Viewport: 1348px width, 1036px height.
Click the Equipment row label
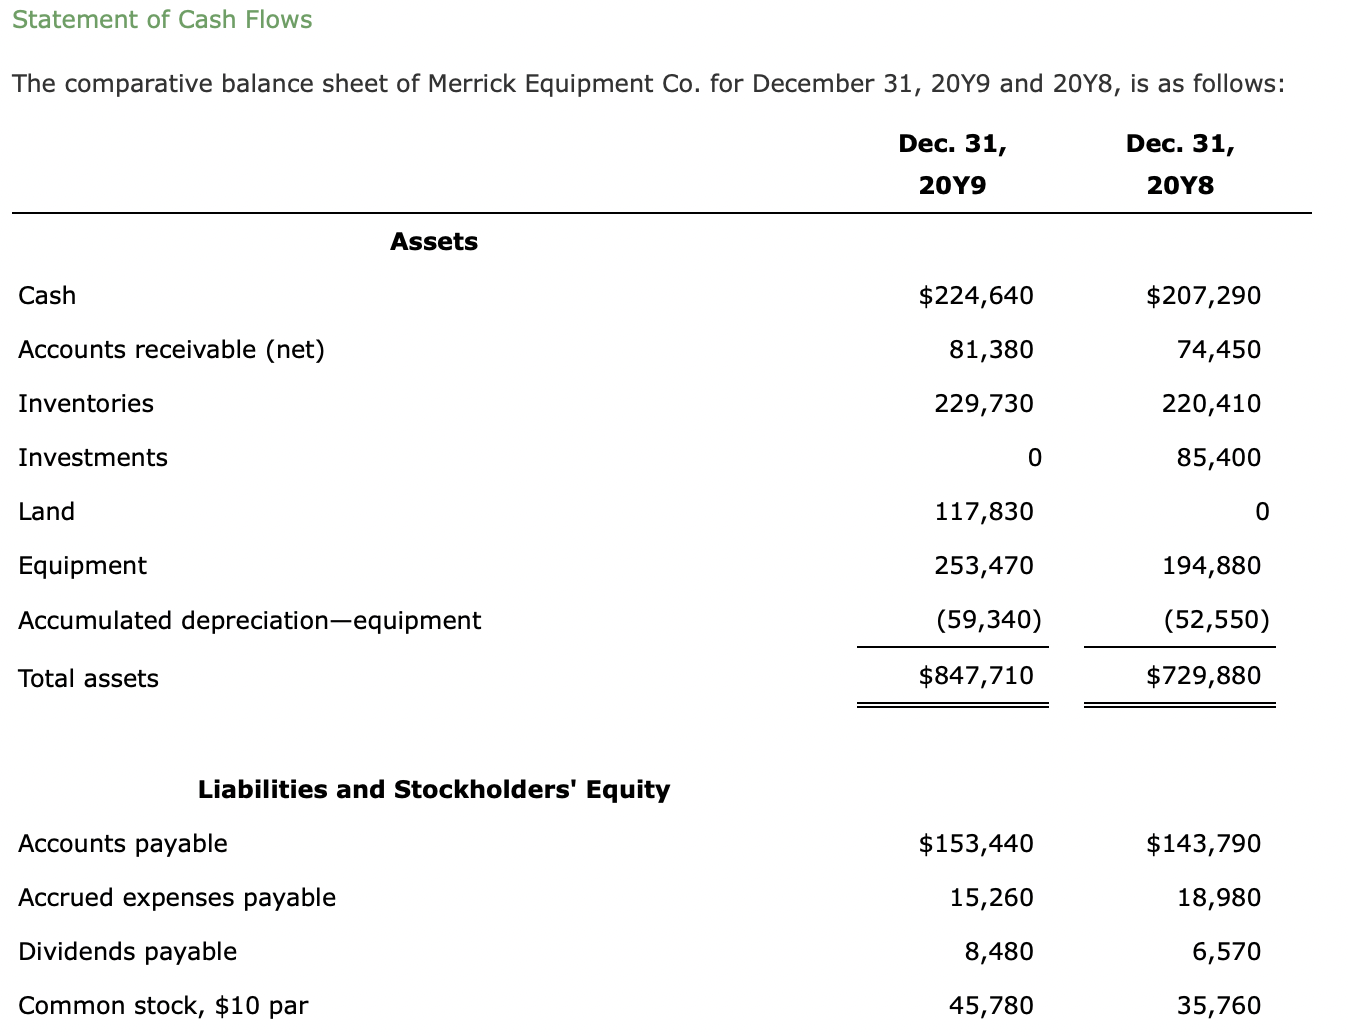[82, 566]
